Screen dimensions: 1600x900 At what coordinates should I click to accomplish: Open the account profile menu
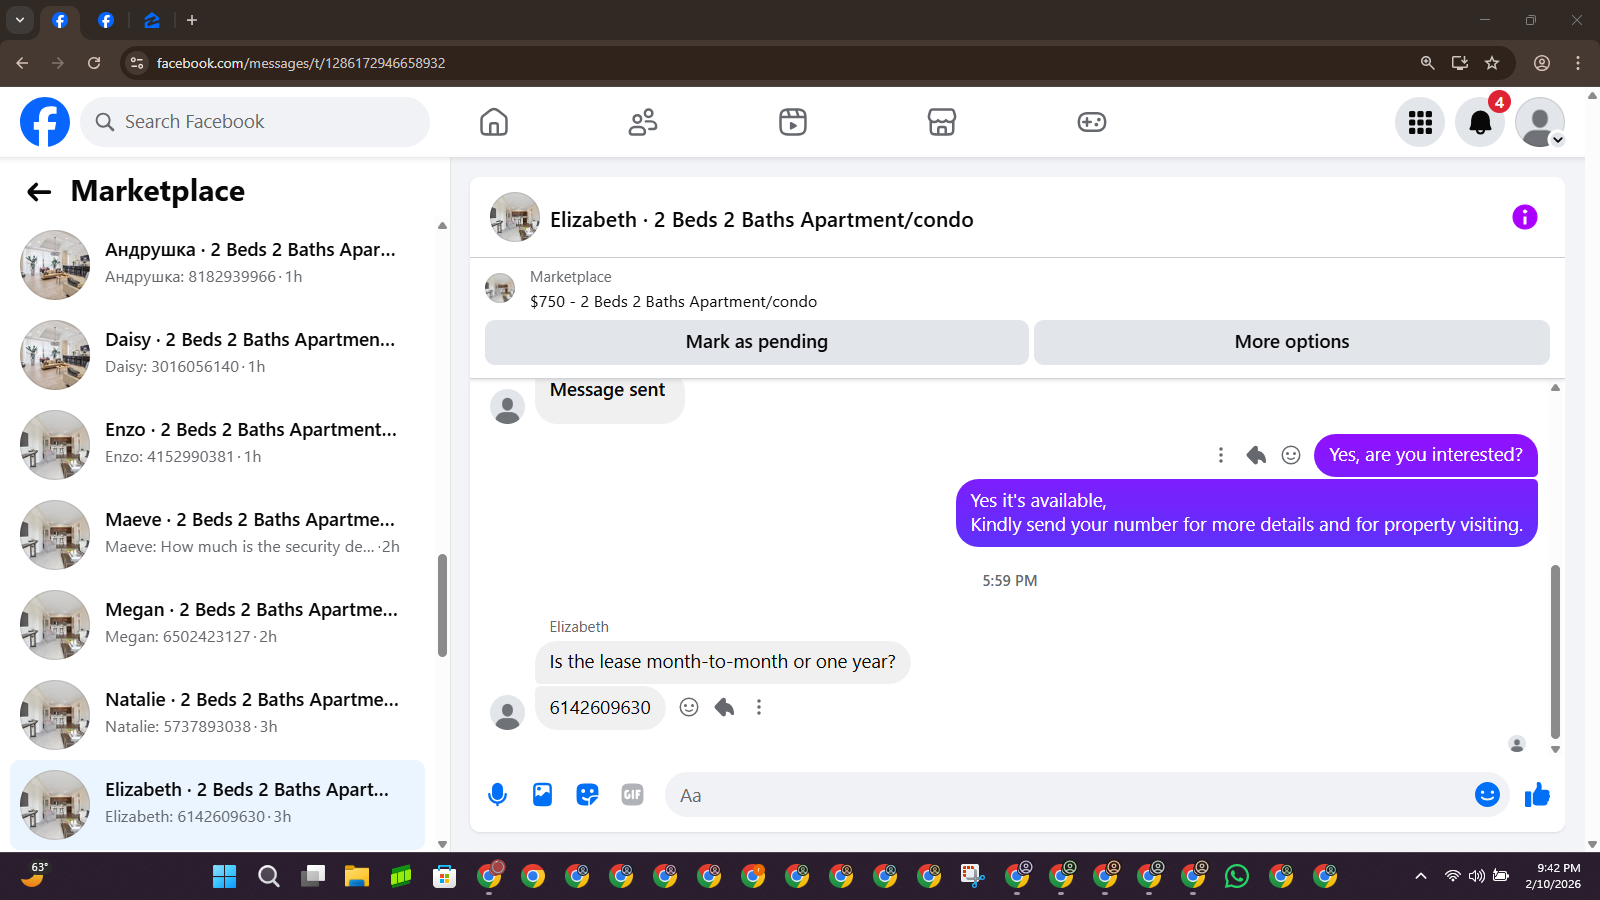(x=1540, y=122)
